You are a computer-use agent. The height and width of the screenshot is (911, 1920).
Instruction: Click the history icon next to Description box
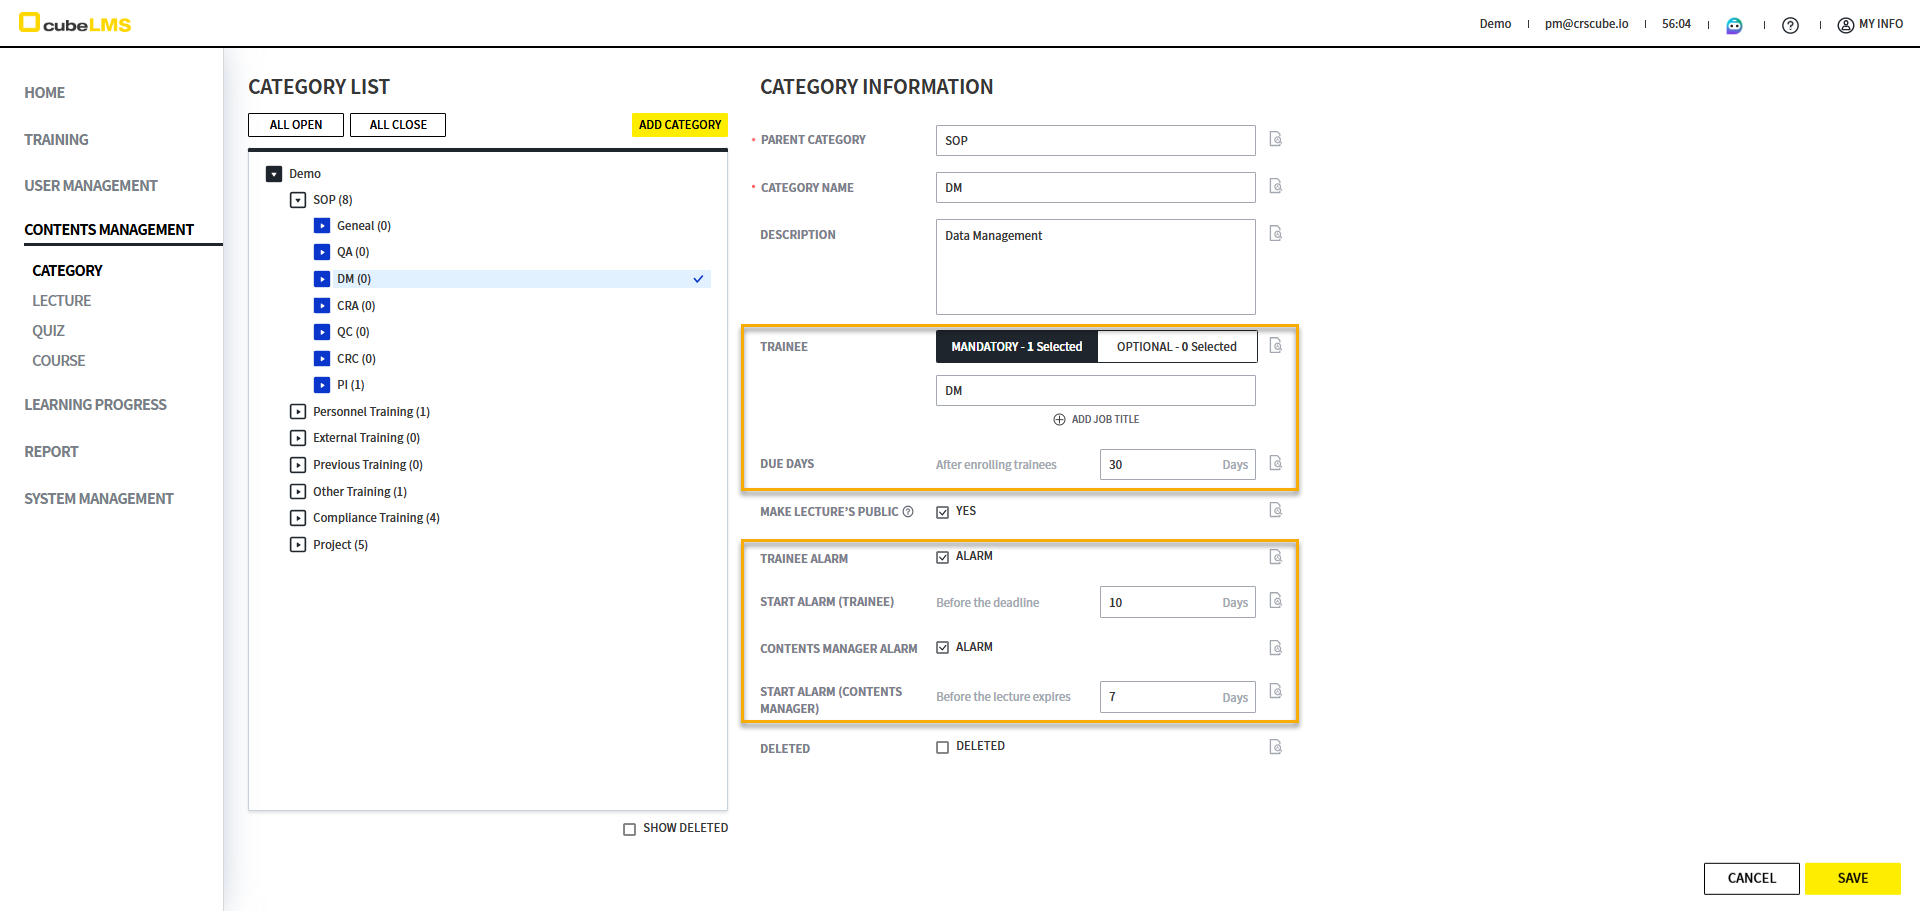[1275, 233]
